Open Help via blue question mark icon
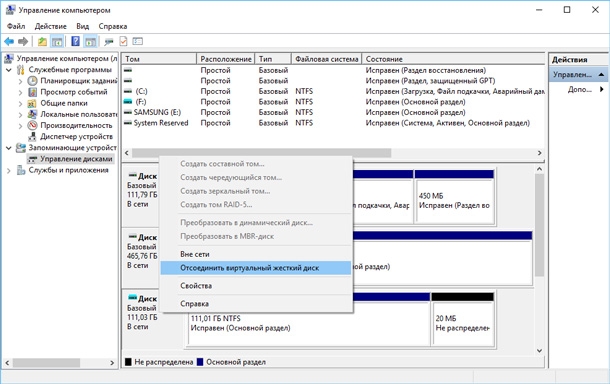The height and width of the screenshot is (384, 610). pyautogui.click(x=75, y=41)
